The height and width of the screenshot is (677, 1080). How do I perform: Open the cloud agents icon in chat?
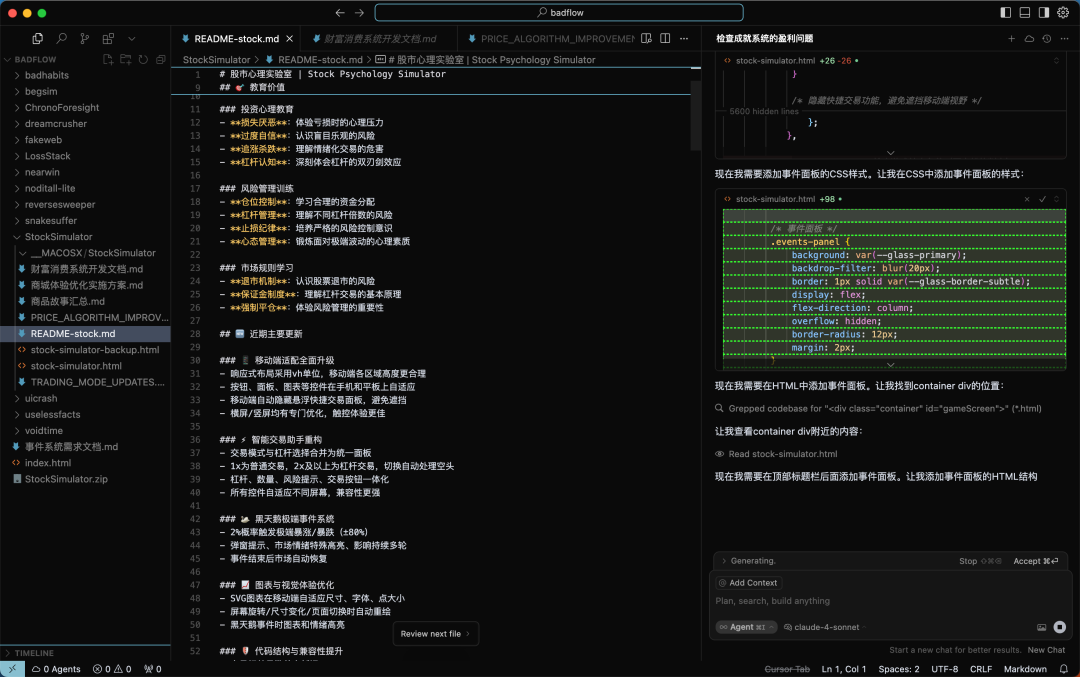coord(1029,39)
